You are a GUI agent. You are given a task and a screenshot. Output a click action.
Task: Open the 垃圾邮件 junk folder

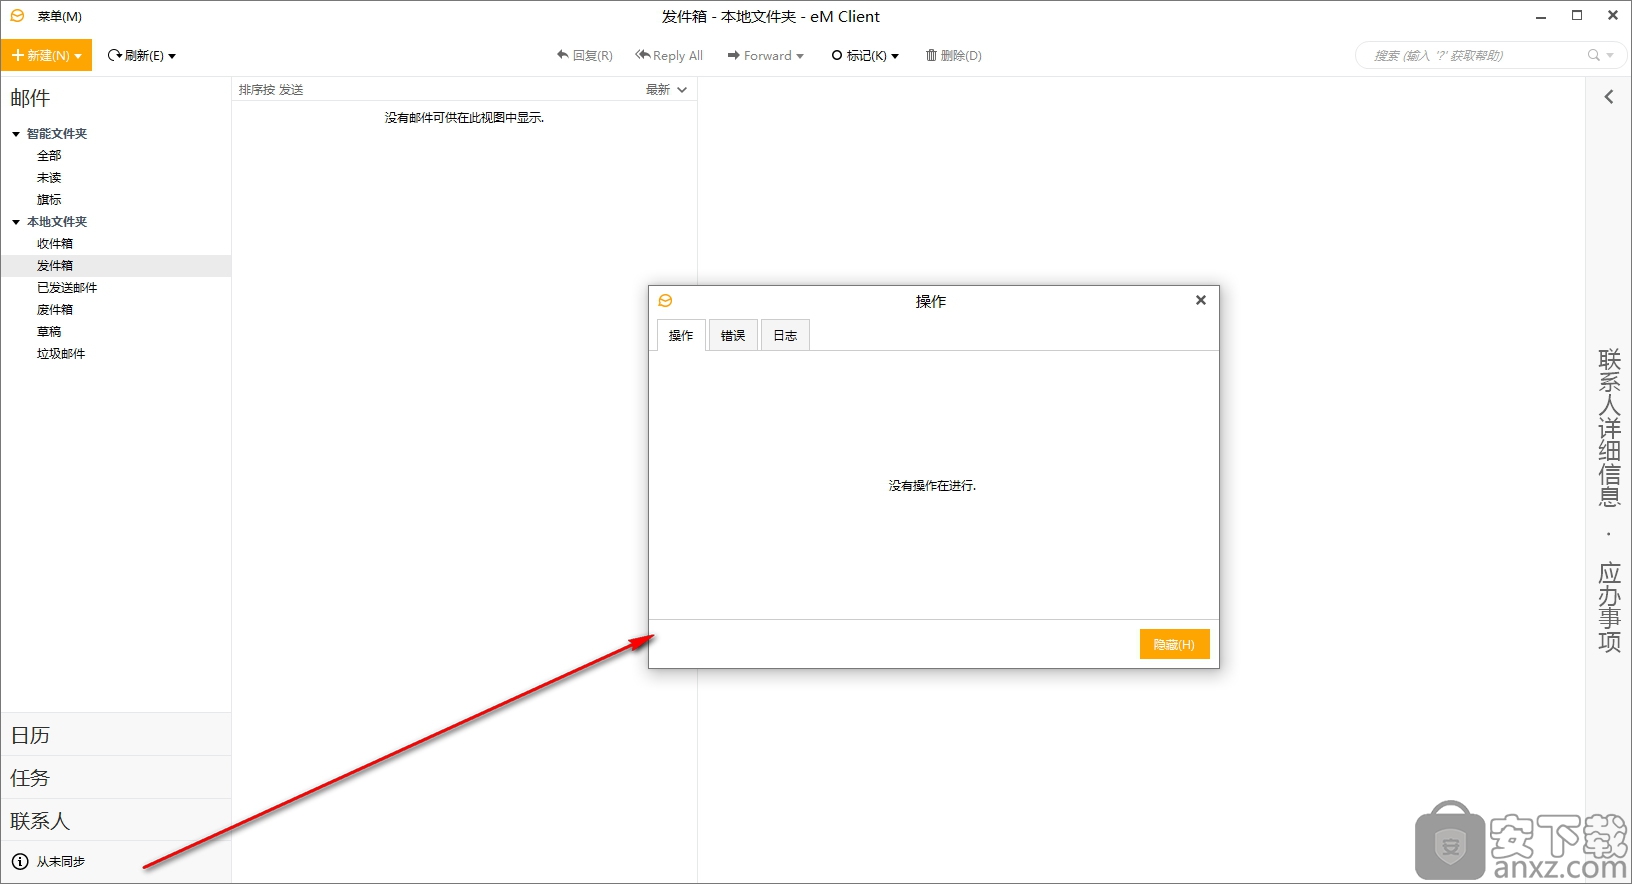pos(61,353)
